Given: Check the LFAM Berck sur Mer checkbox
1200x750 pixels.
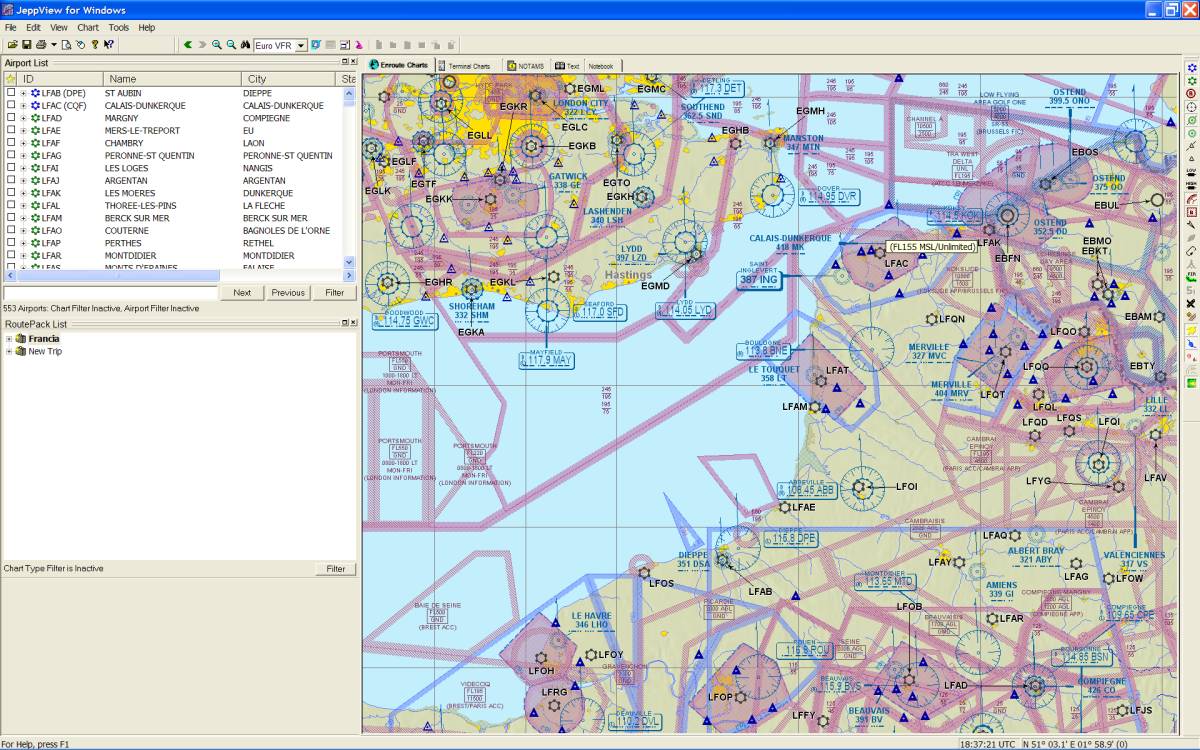Looking at the screenshot, I should (x=11, y=218).
